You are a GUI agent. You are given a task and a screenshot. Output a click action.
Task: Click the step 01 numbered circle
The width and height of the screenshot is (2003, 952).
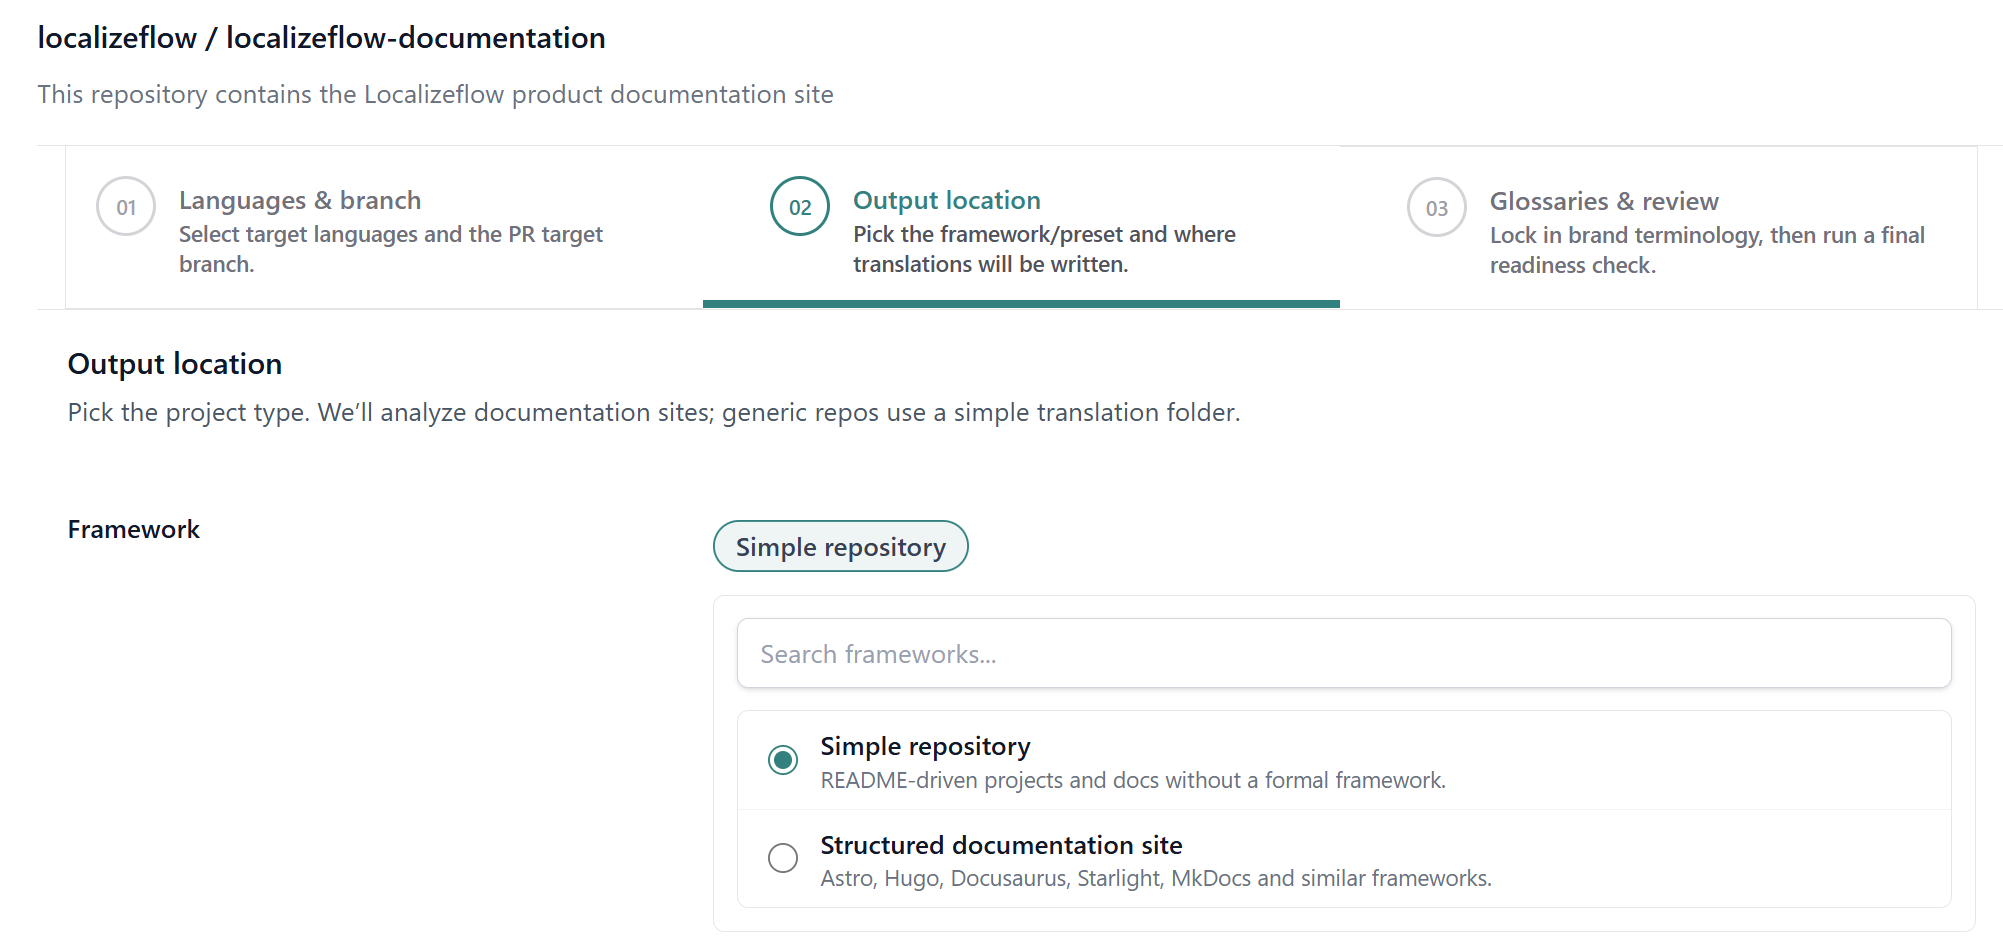[125, 206]
